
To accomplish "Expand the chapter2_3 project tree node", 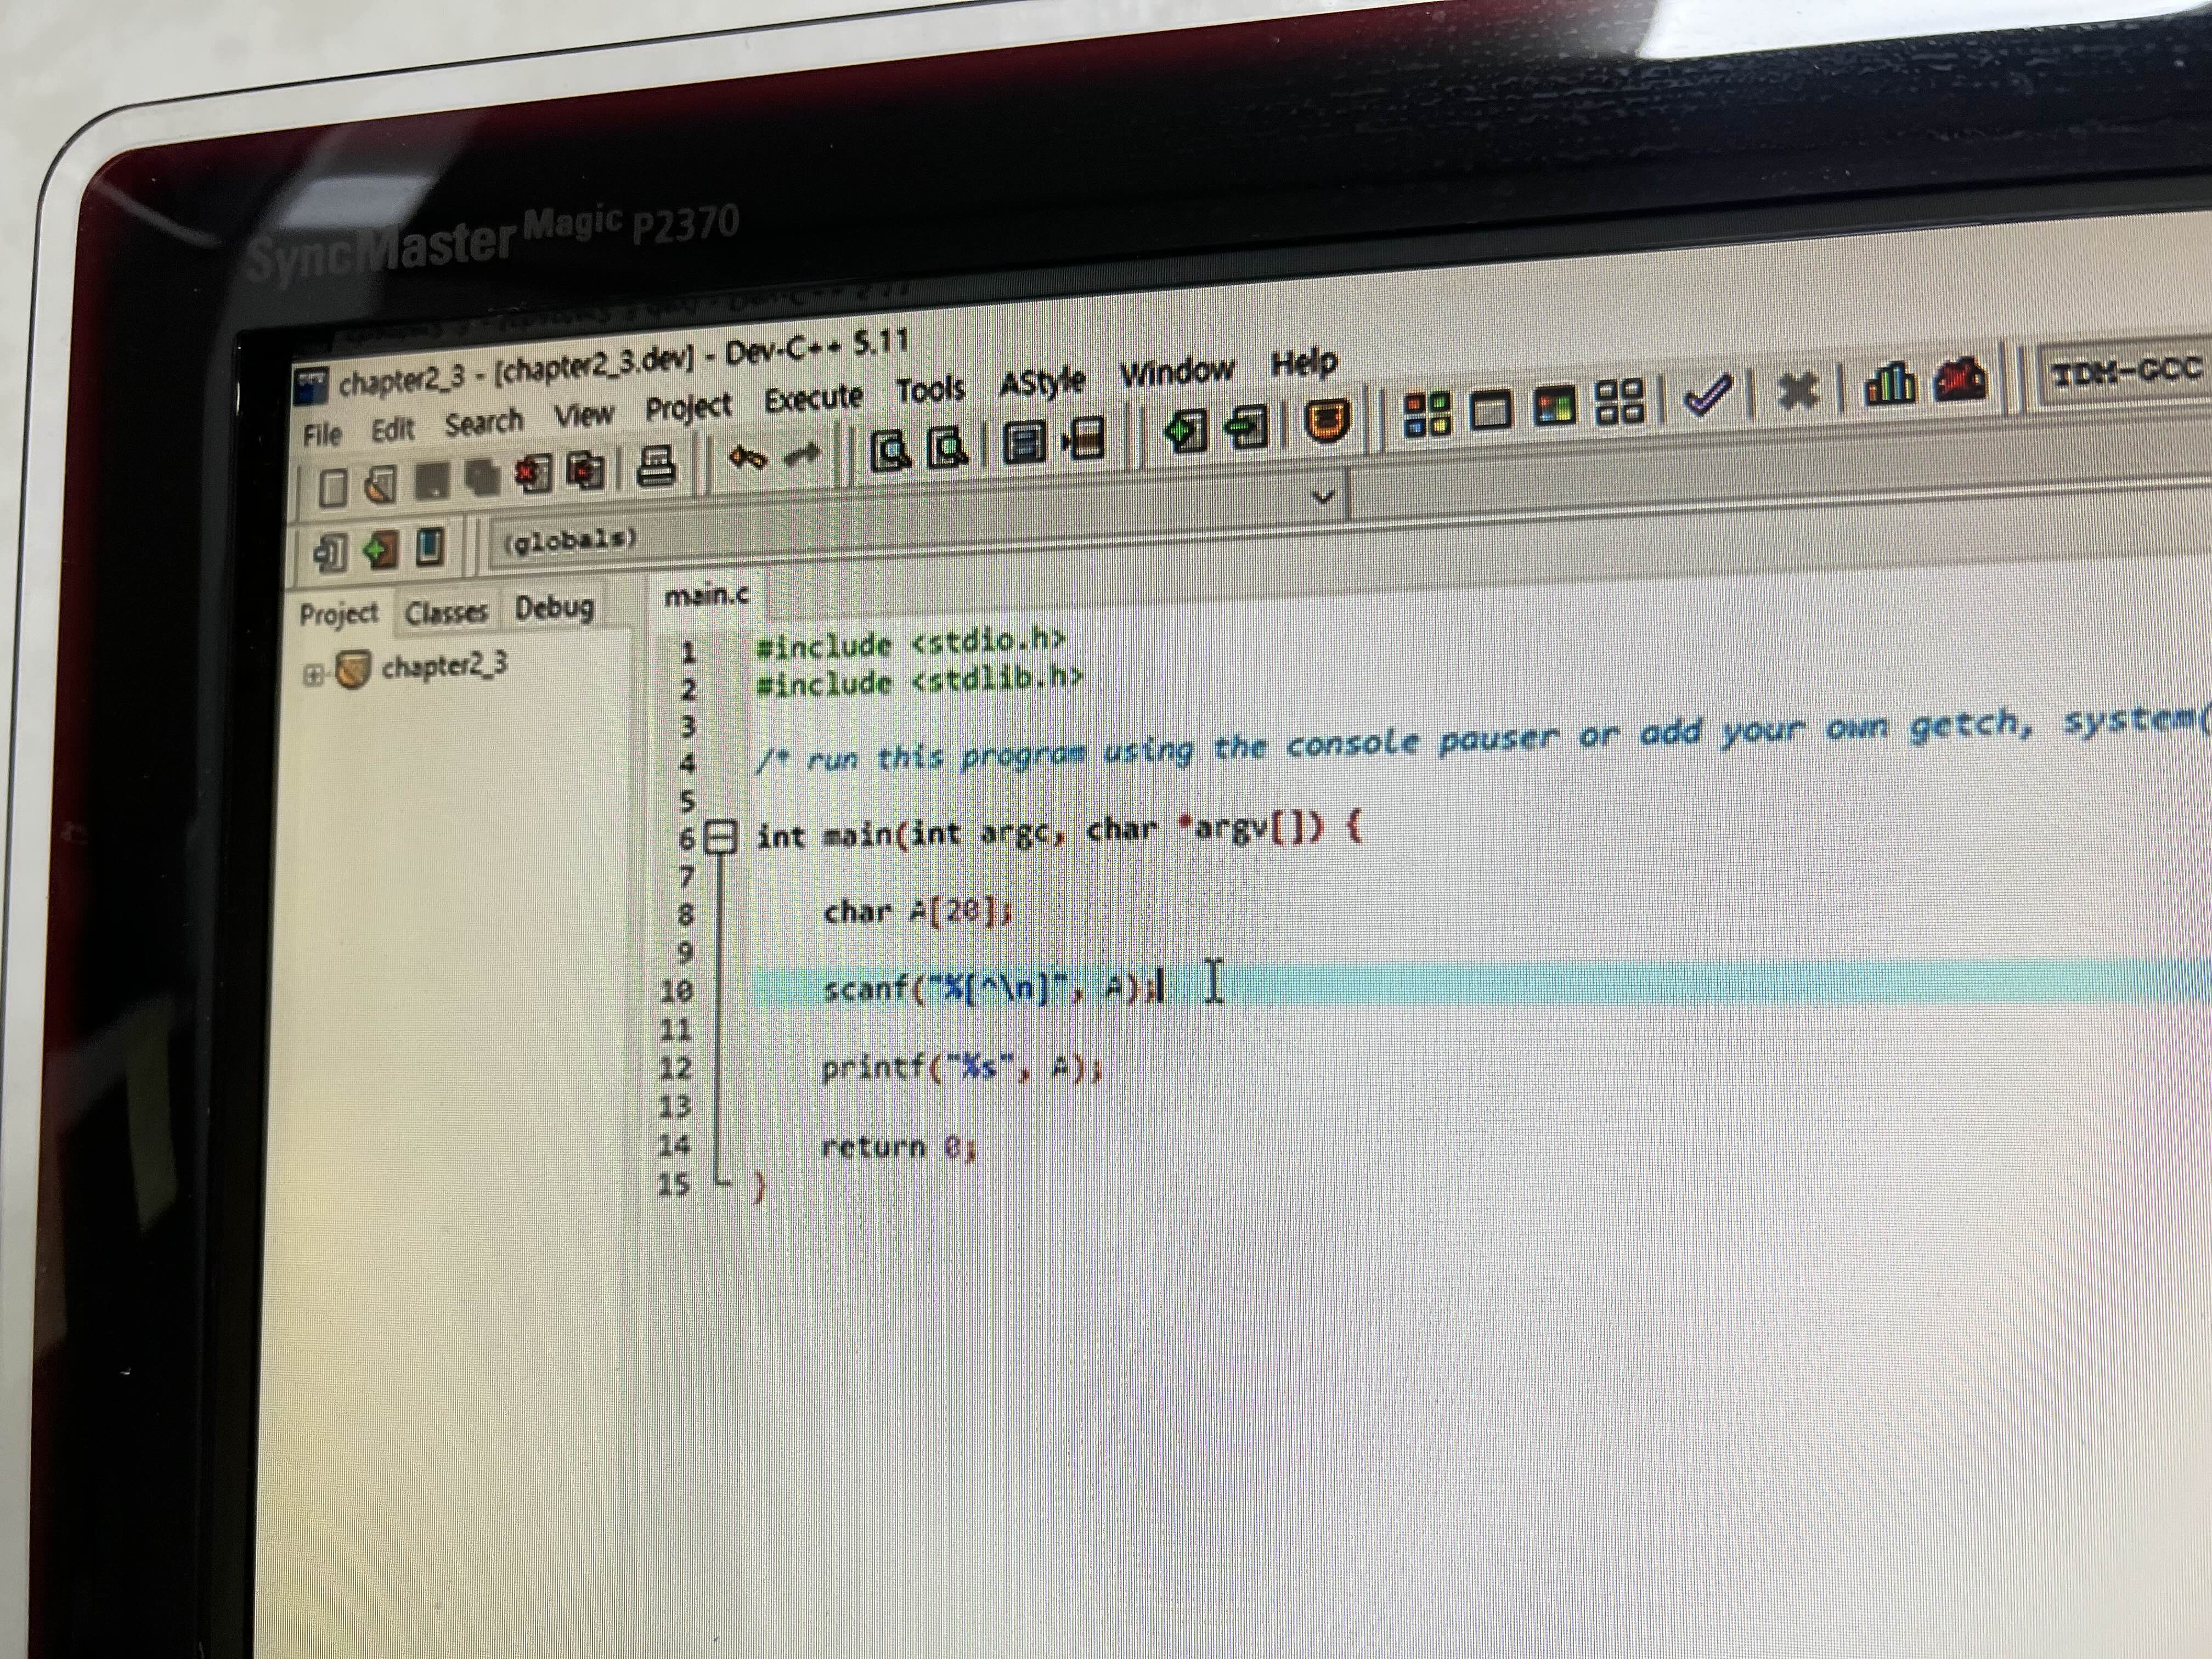I will [313, 675].
